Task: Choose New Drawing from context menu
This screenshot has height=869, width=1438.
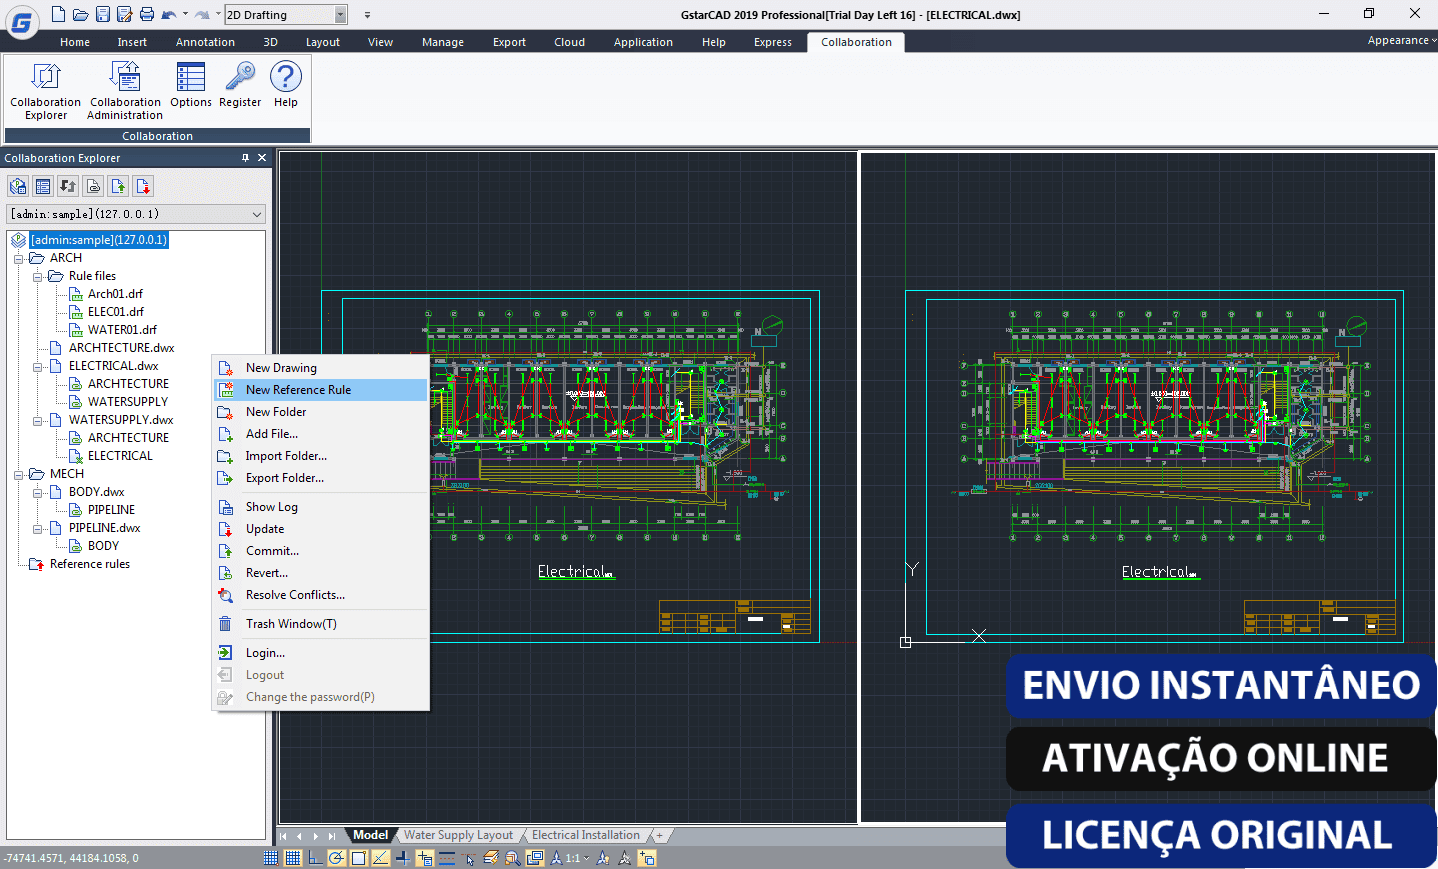Action: [321, 368]
